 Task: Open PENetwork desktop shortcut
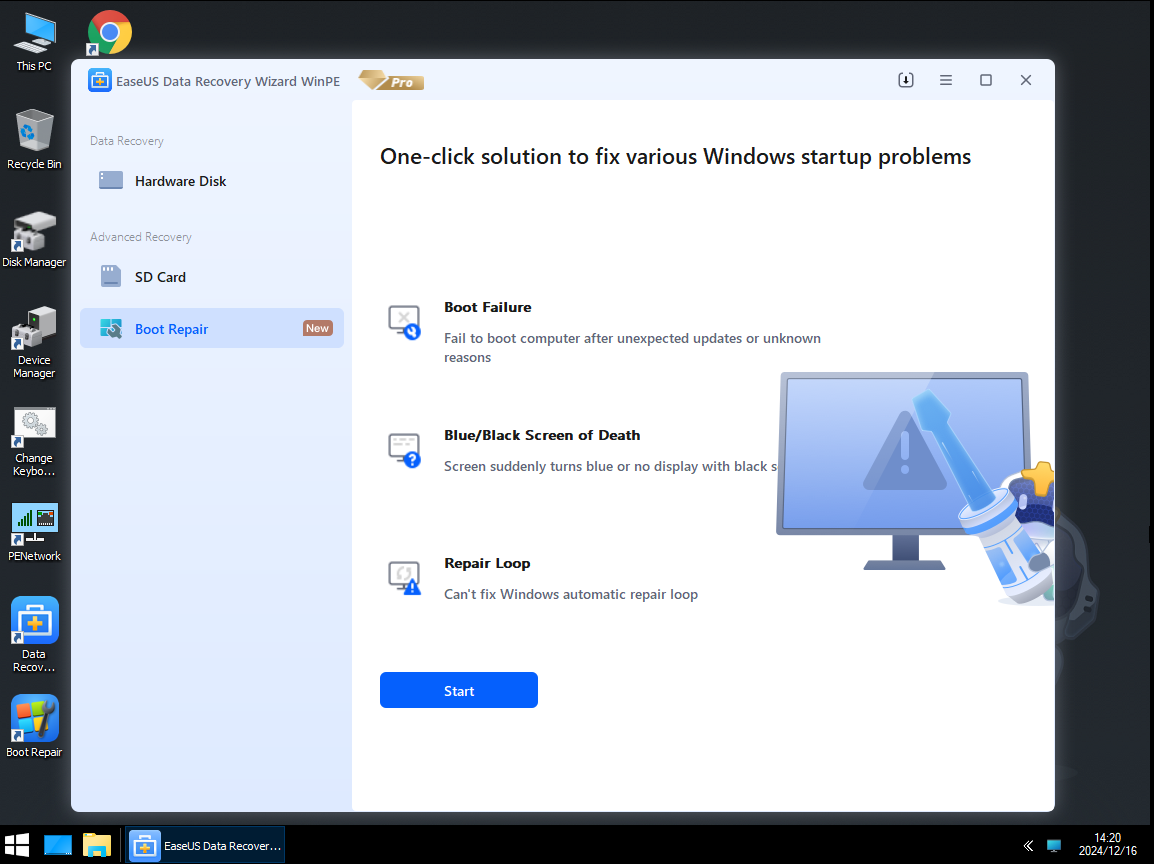(x=34, y=533)
